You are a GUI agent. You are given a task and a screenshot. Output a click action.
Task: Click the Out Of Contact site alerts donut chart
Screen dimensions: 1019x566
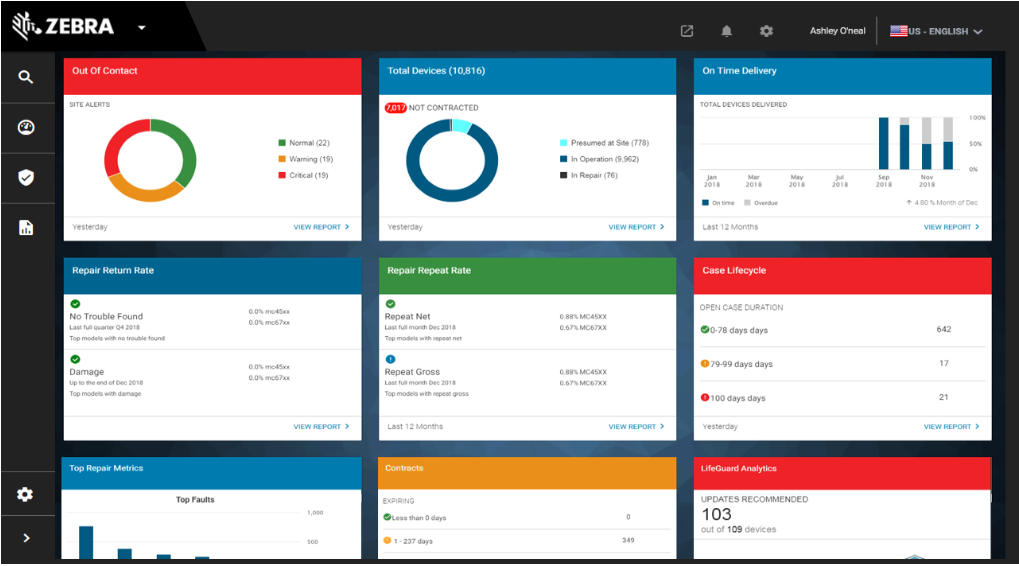[x=150, y=160]
